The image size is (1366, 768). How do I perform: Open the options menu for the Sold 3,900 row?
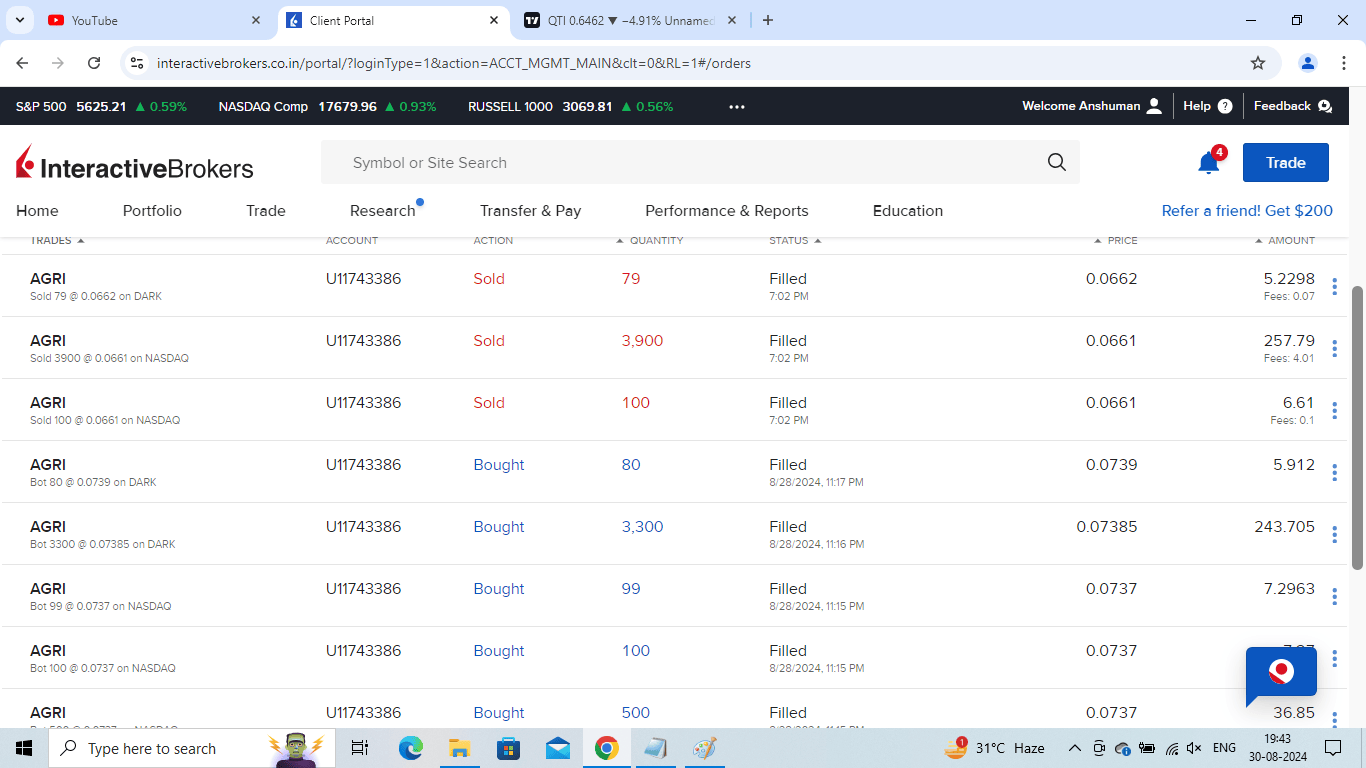(x=1334, y=349)
